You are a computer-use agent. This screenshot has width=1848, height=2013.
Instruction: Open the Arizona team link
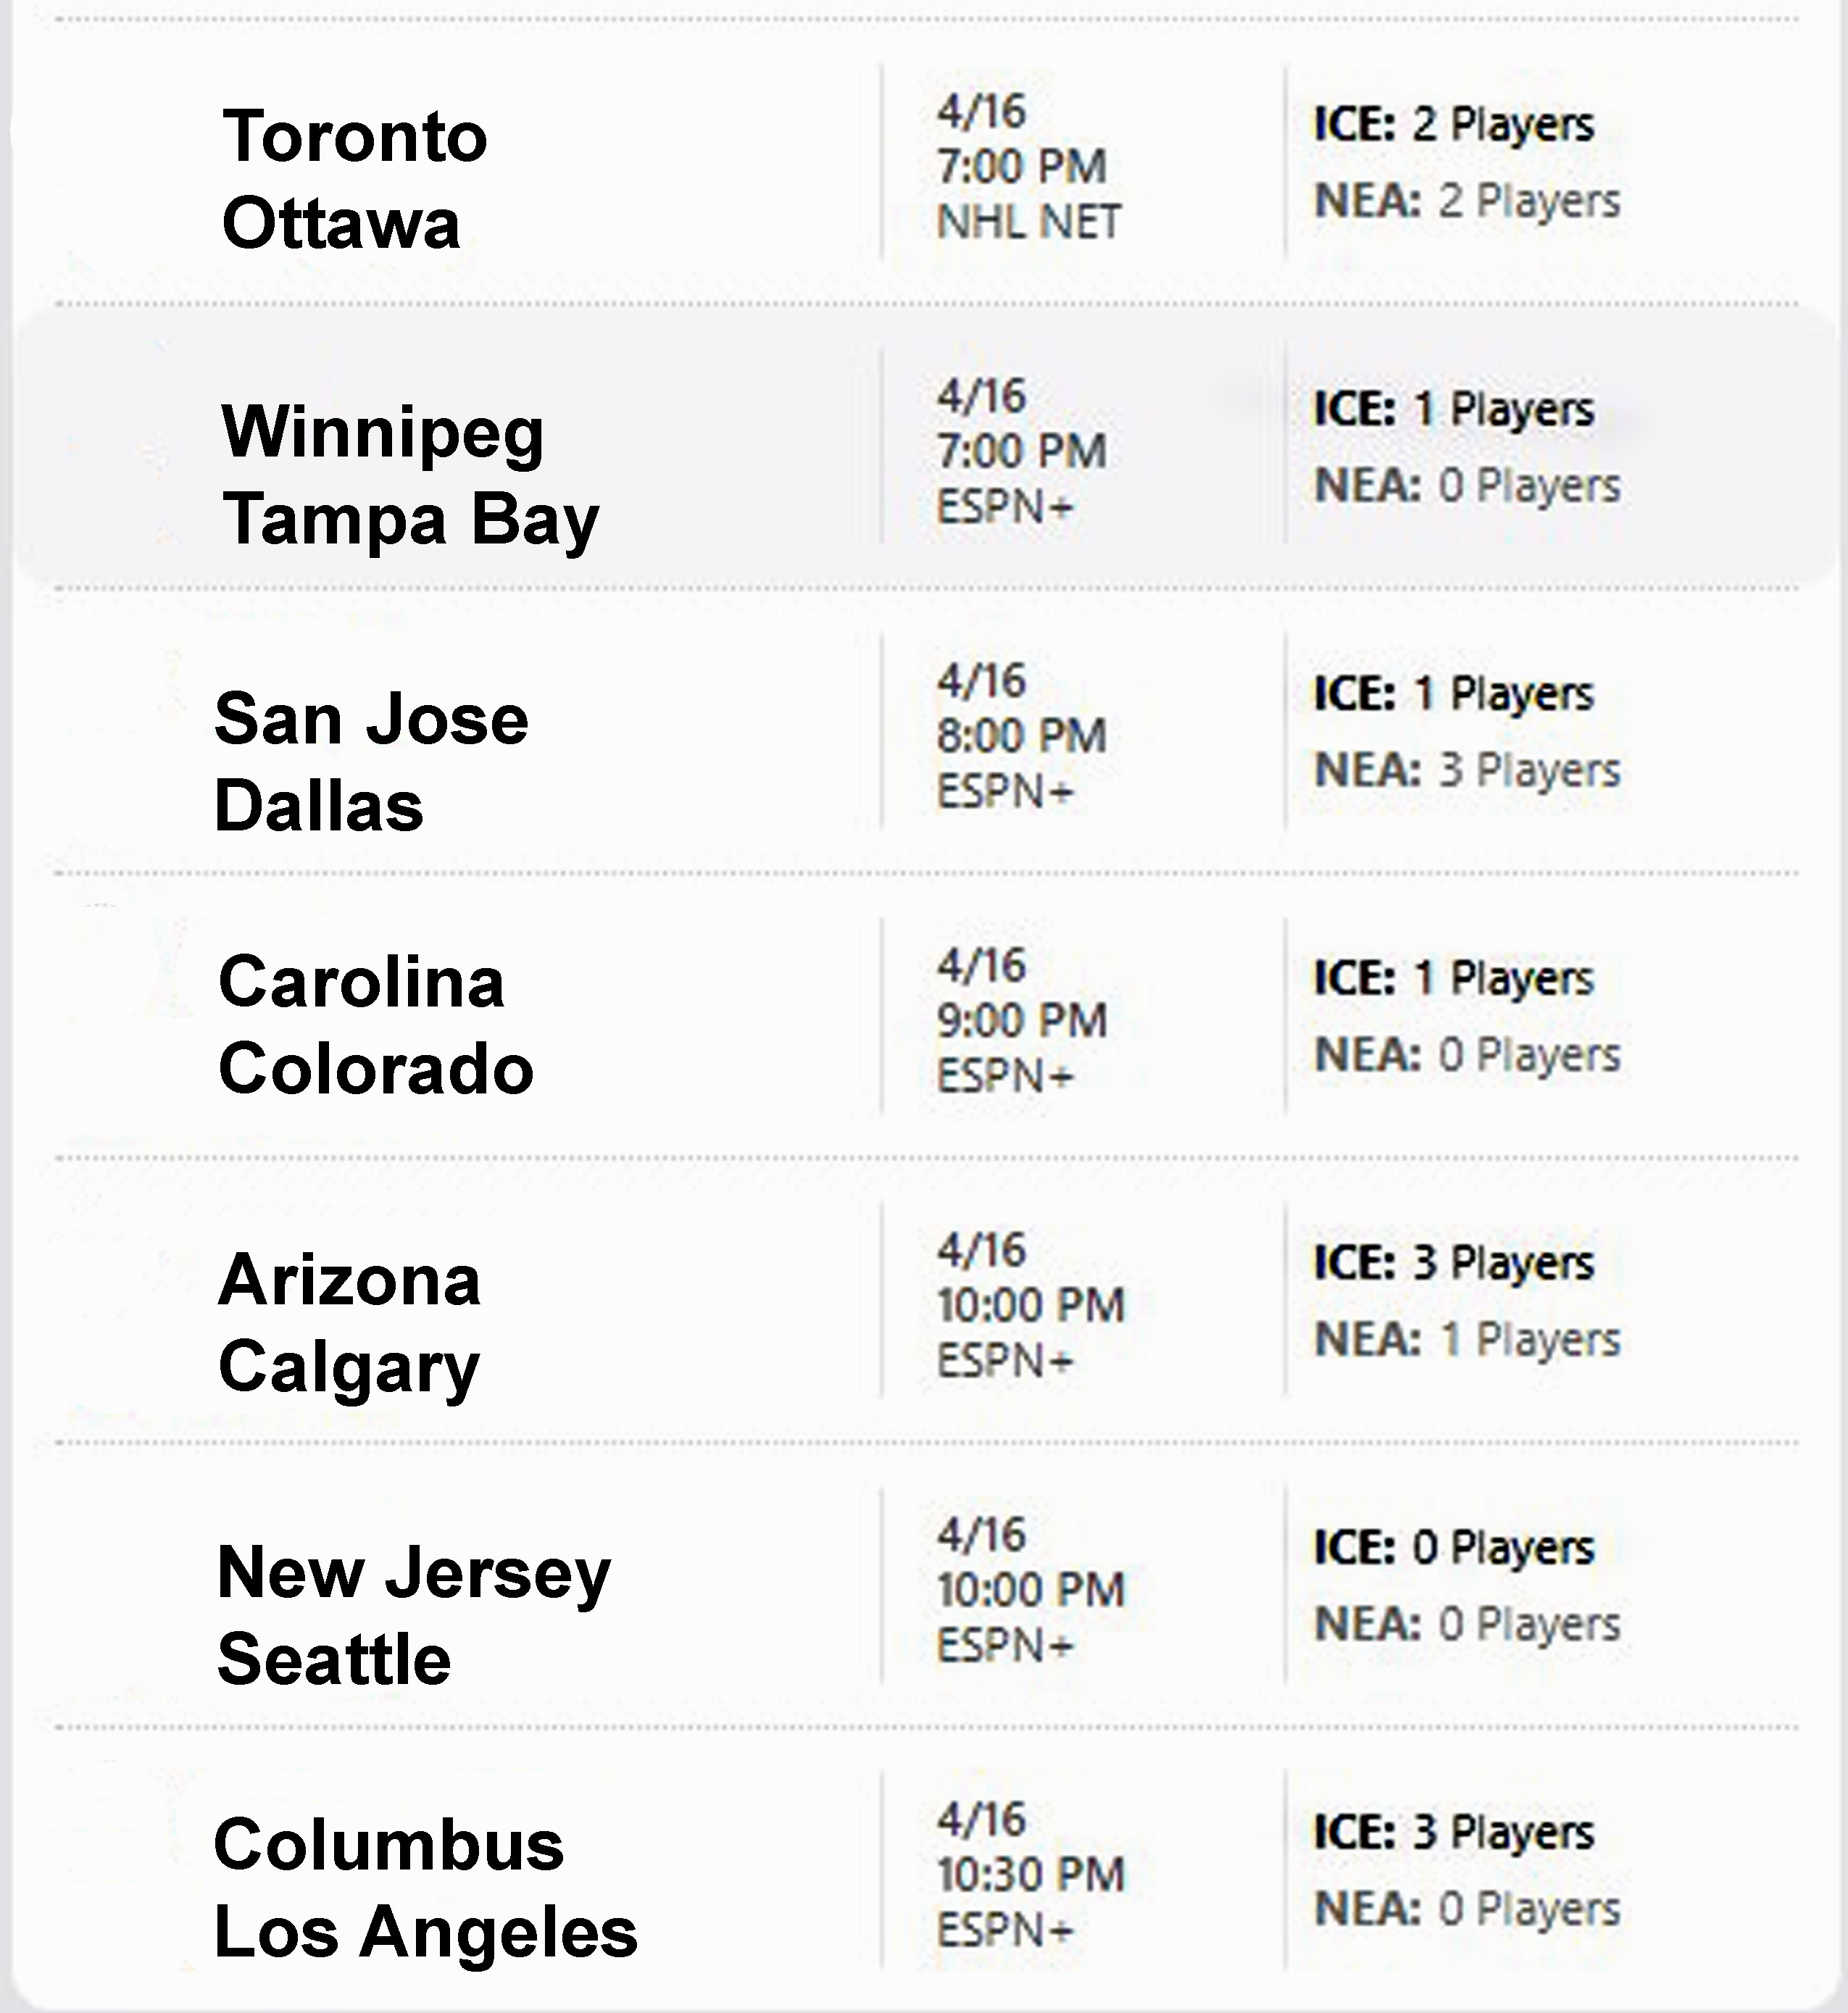(x=349, y=1280)
